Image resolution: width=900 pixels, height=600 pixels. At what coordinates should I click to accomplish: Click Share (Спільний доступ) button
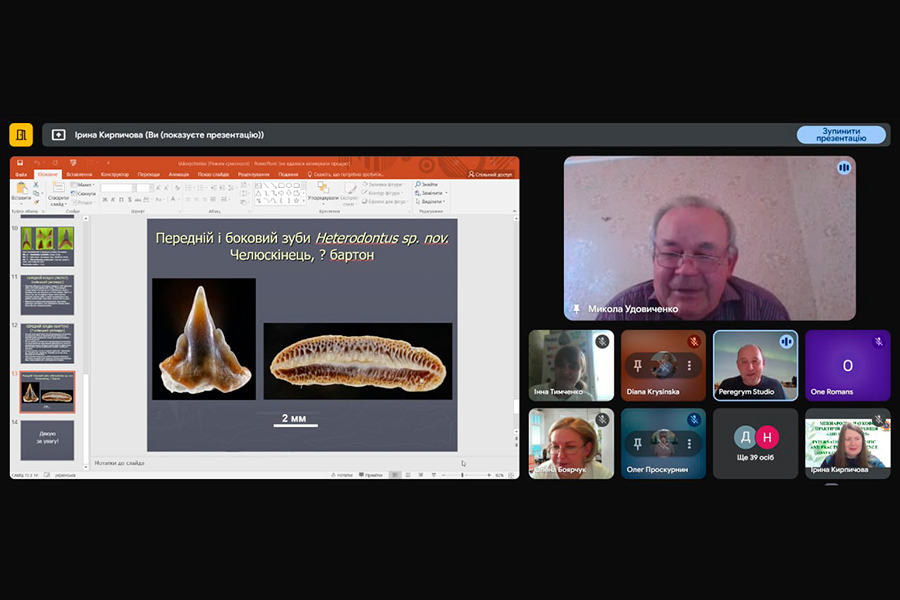pyautogui.click(x=490, y=174)
